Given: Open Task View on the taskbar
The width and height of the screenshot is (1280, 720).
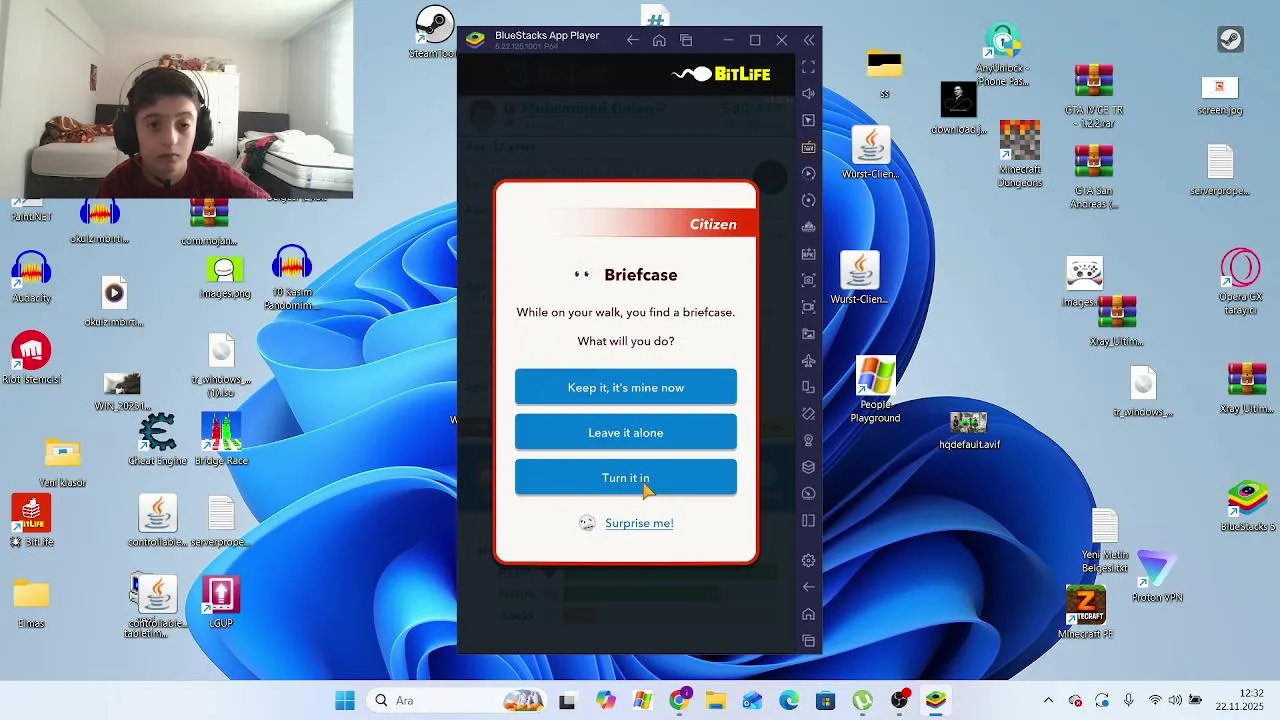Looking at the screenshot, I should point(567,700).
